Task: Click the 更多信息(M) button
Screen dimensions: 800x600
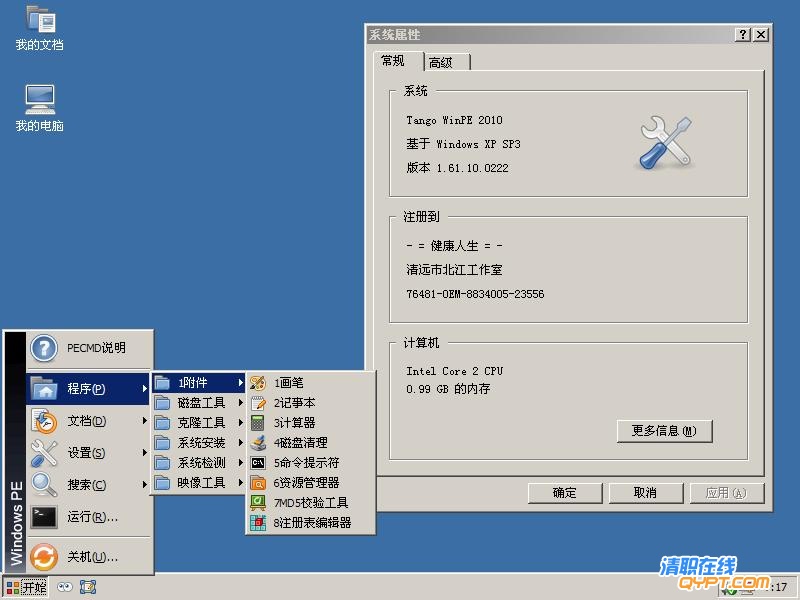Action: pos(664,431)
